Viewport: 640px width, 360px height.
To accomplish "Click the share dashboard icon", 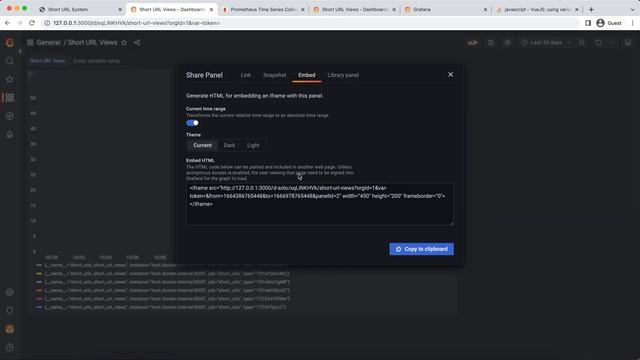I will coord(137,42).
